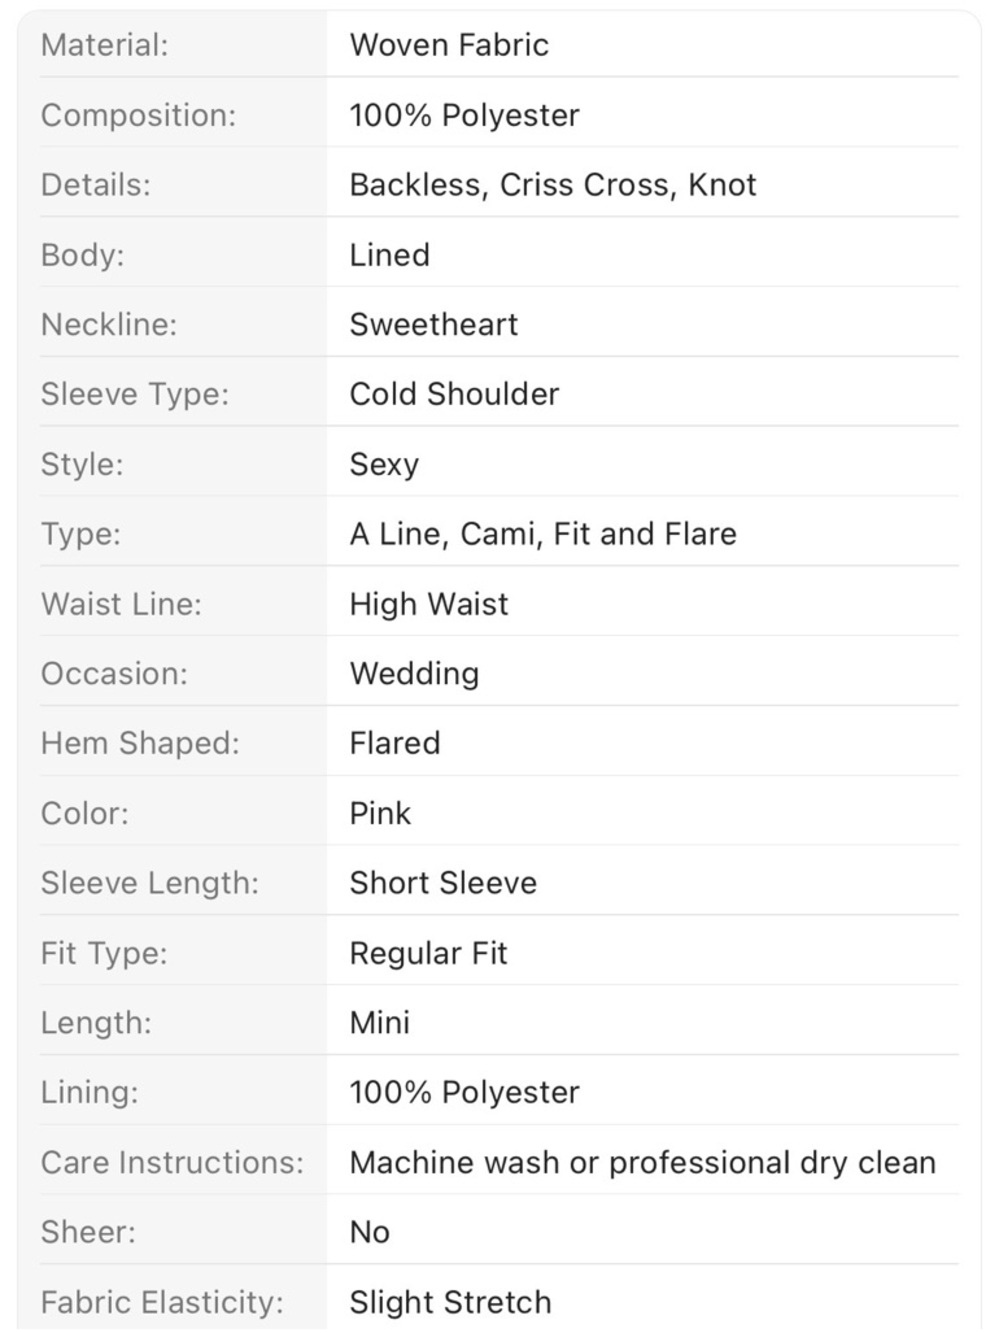Select the Lining 100% Polyester text

click(464, 1092)
